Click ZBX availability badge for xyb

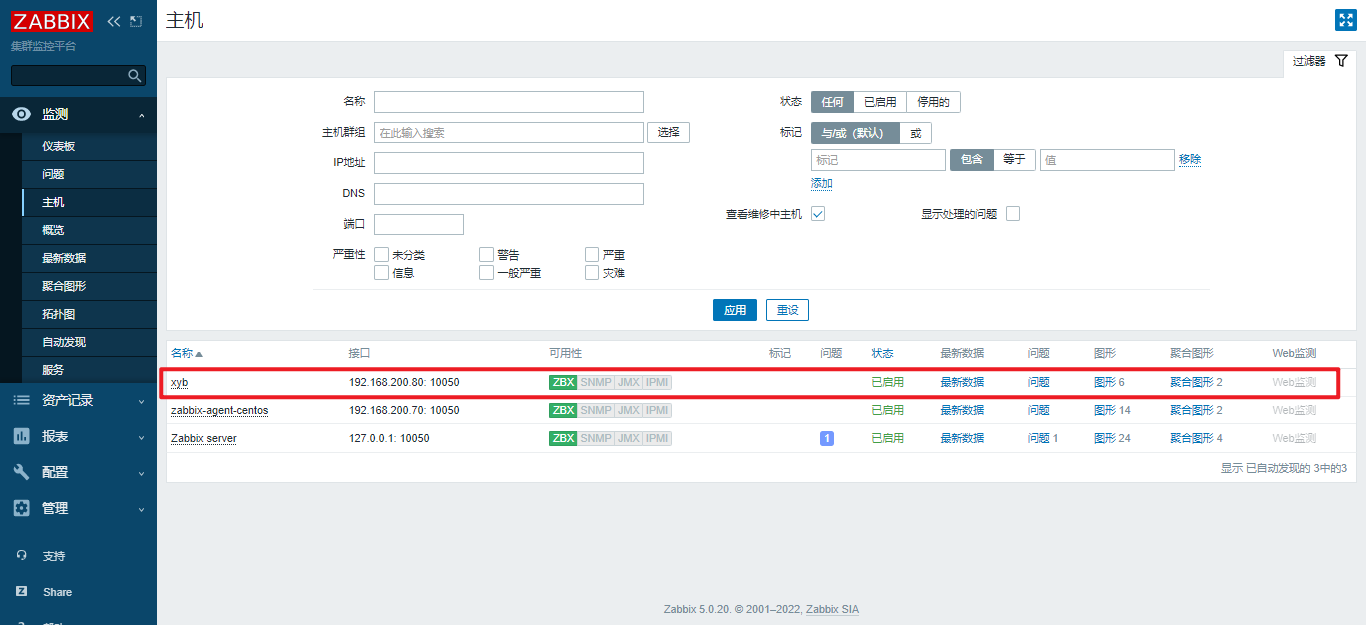[x=563, y=382]
